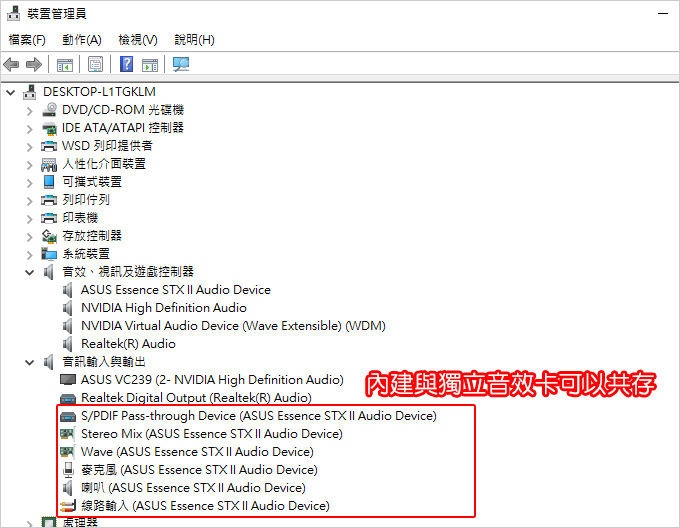Click the Back arrow toolbar icon

tap(11, 65)
